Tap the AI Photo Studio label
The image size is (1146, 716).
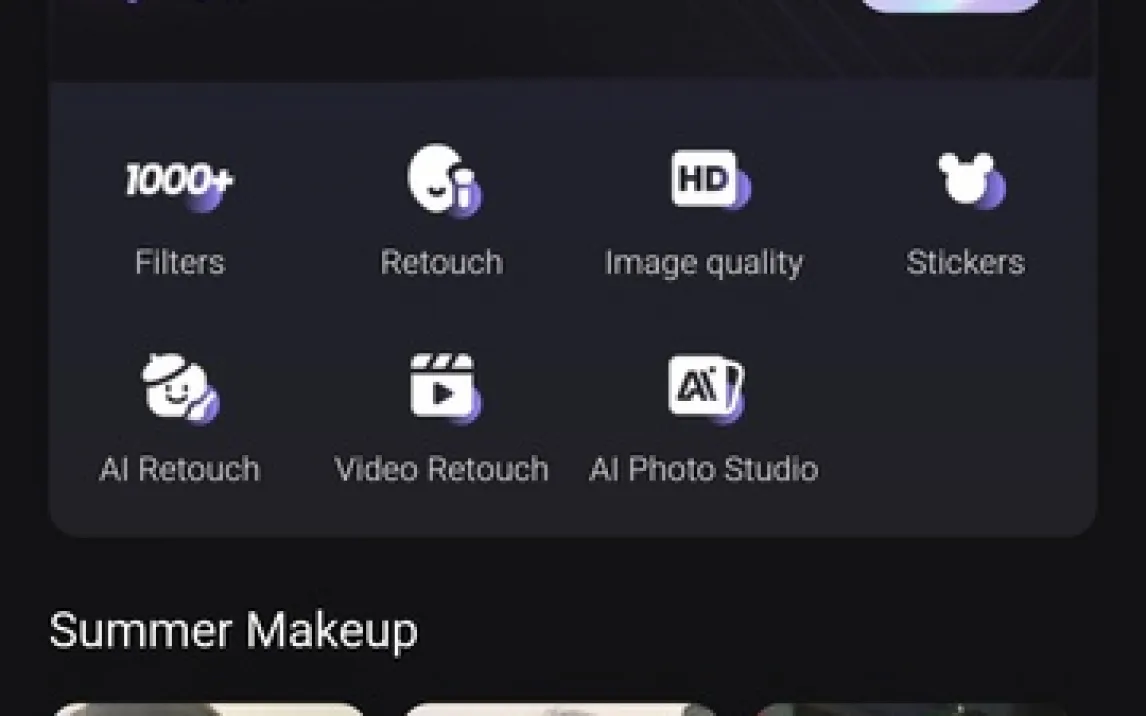pos(704,470)
